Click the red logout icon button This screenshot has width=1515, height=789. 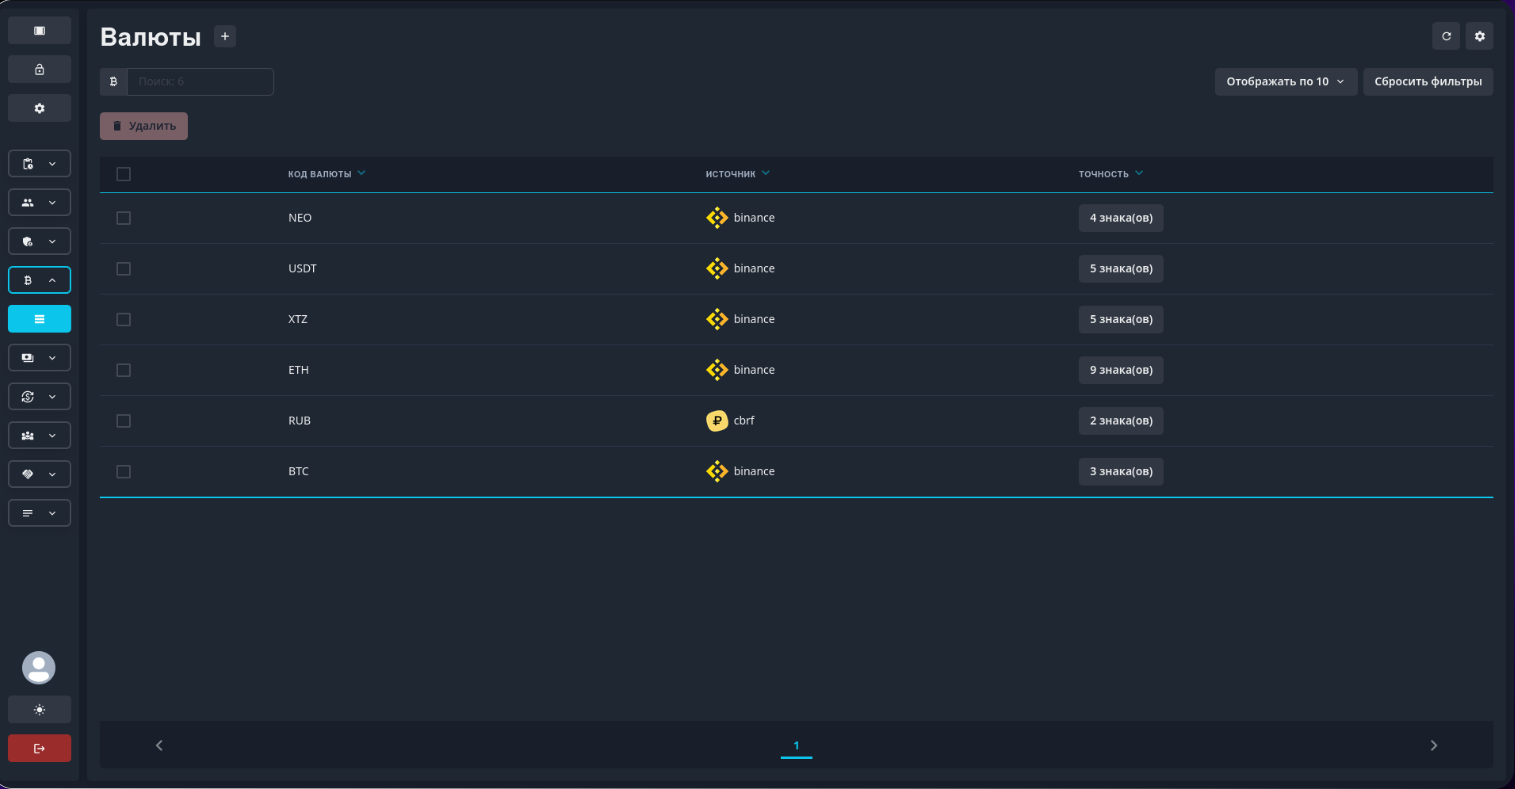(x=40, y=748)
